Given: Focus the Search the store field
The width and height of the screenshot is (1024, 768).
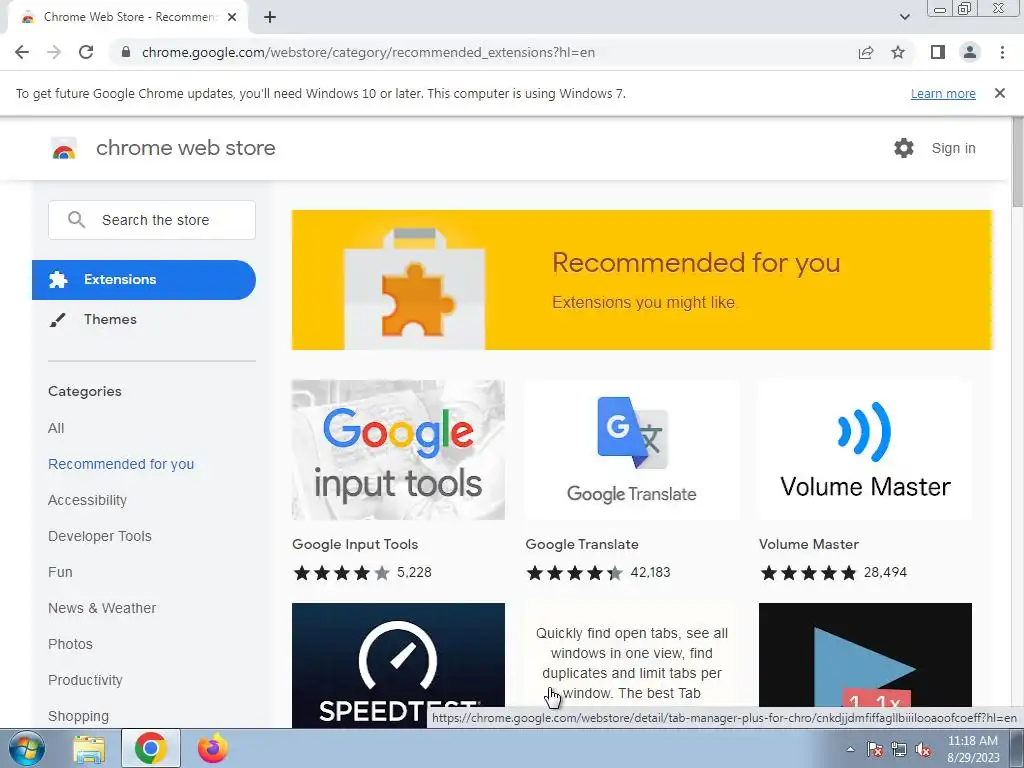Looking at the screenshot, I should pyautogui.click(x=152, y=220).
